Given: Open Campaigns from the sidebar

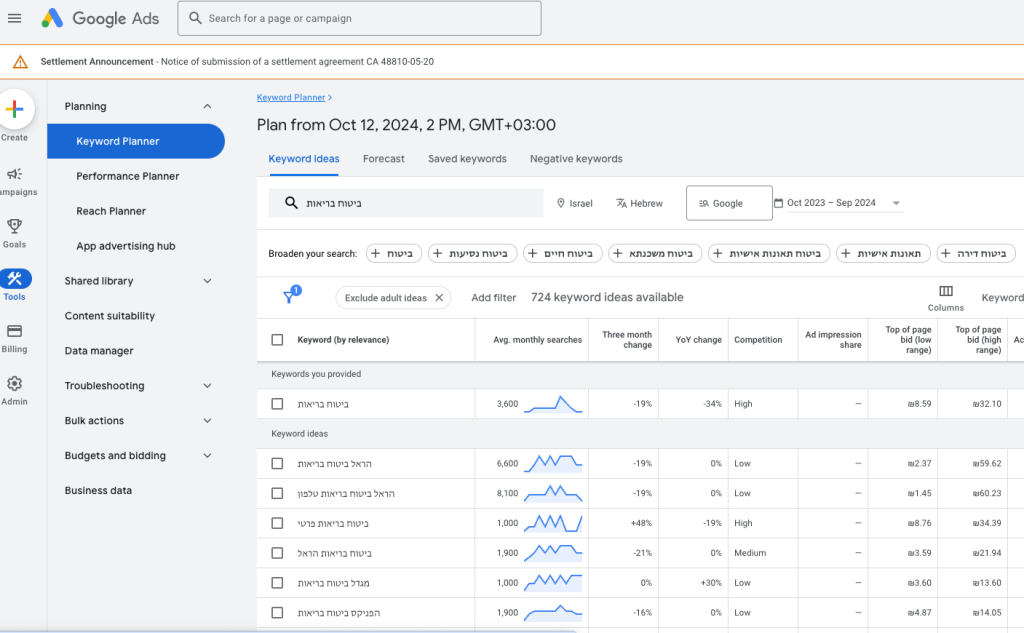Looking at the screenshot, I should (x=14, y=181).
